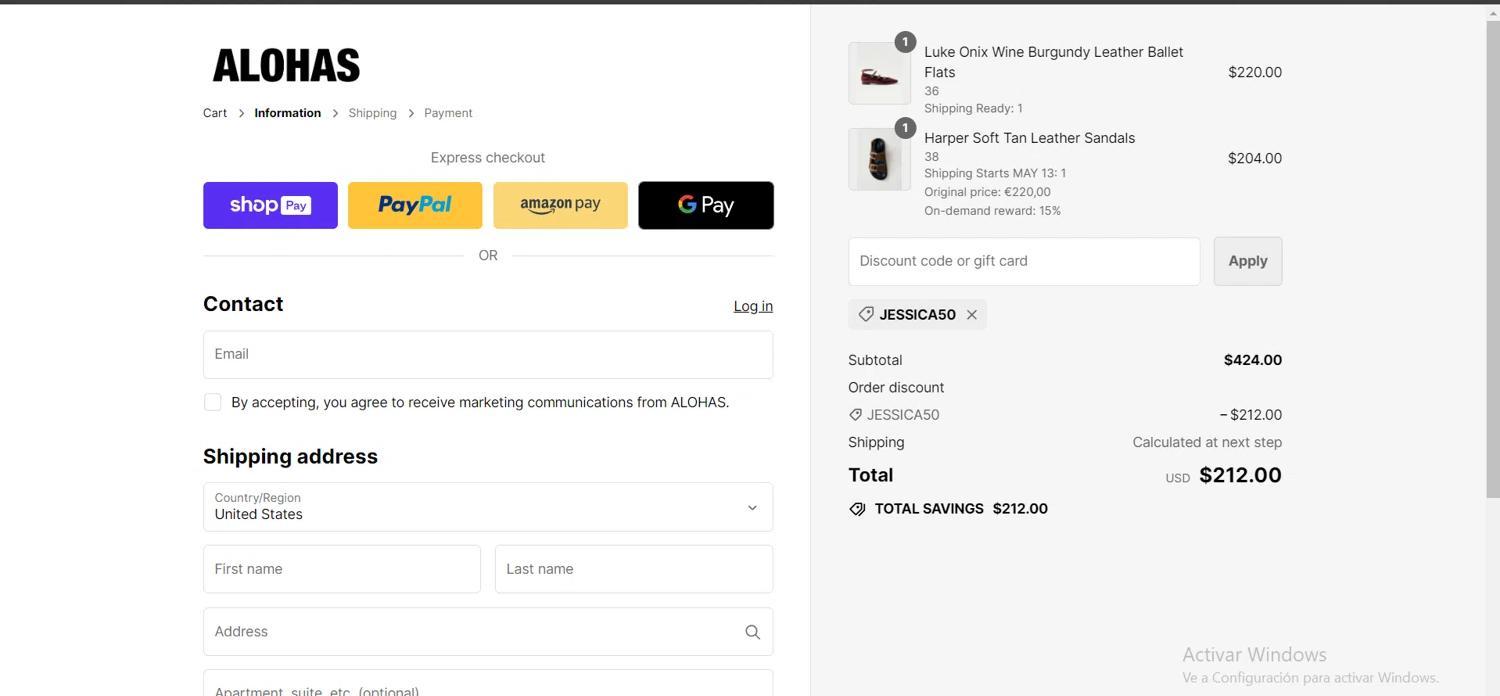Choose PayPal express checkout
Image resolution: width=1500 pixels, height=696 pixels.
(415, 205)
